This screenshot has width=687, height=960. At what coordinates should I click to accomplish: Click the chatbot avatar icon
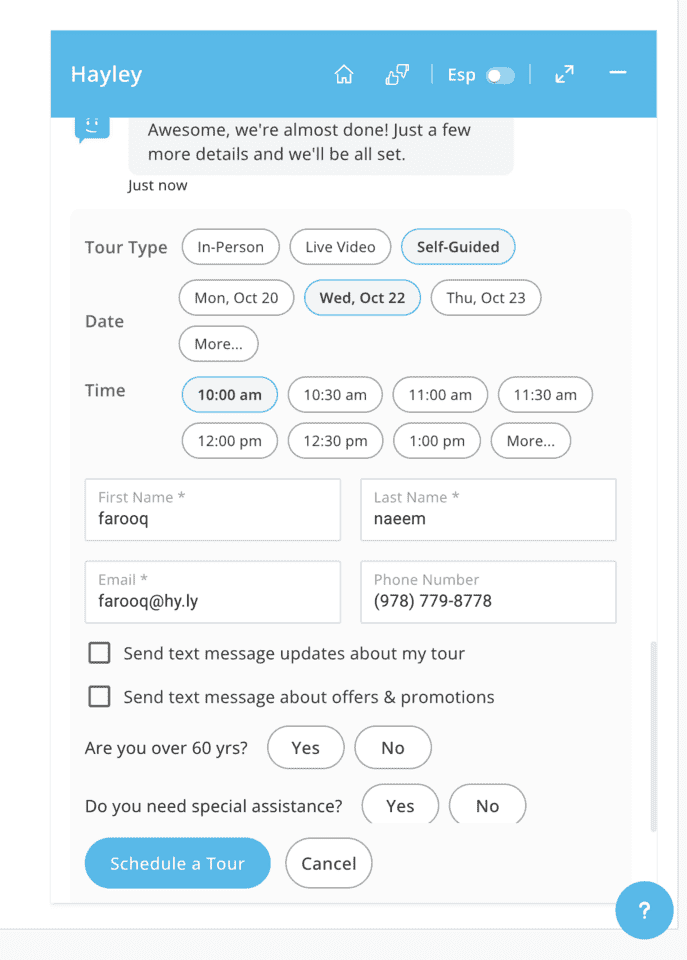[92, 128]
